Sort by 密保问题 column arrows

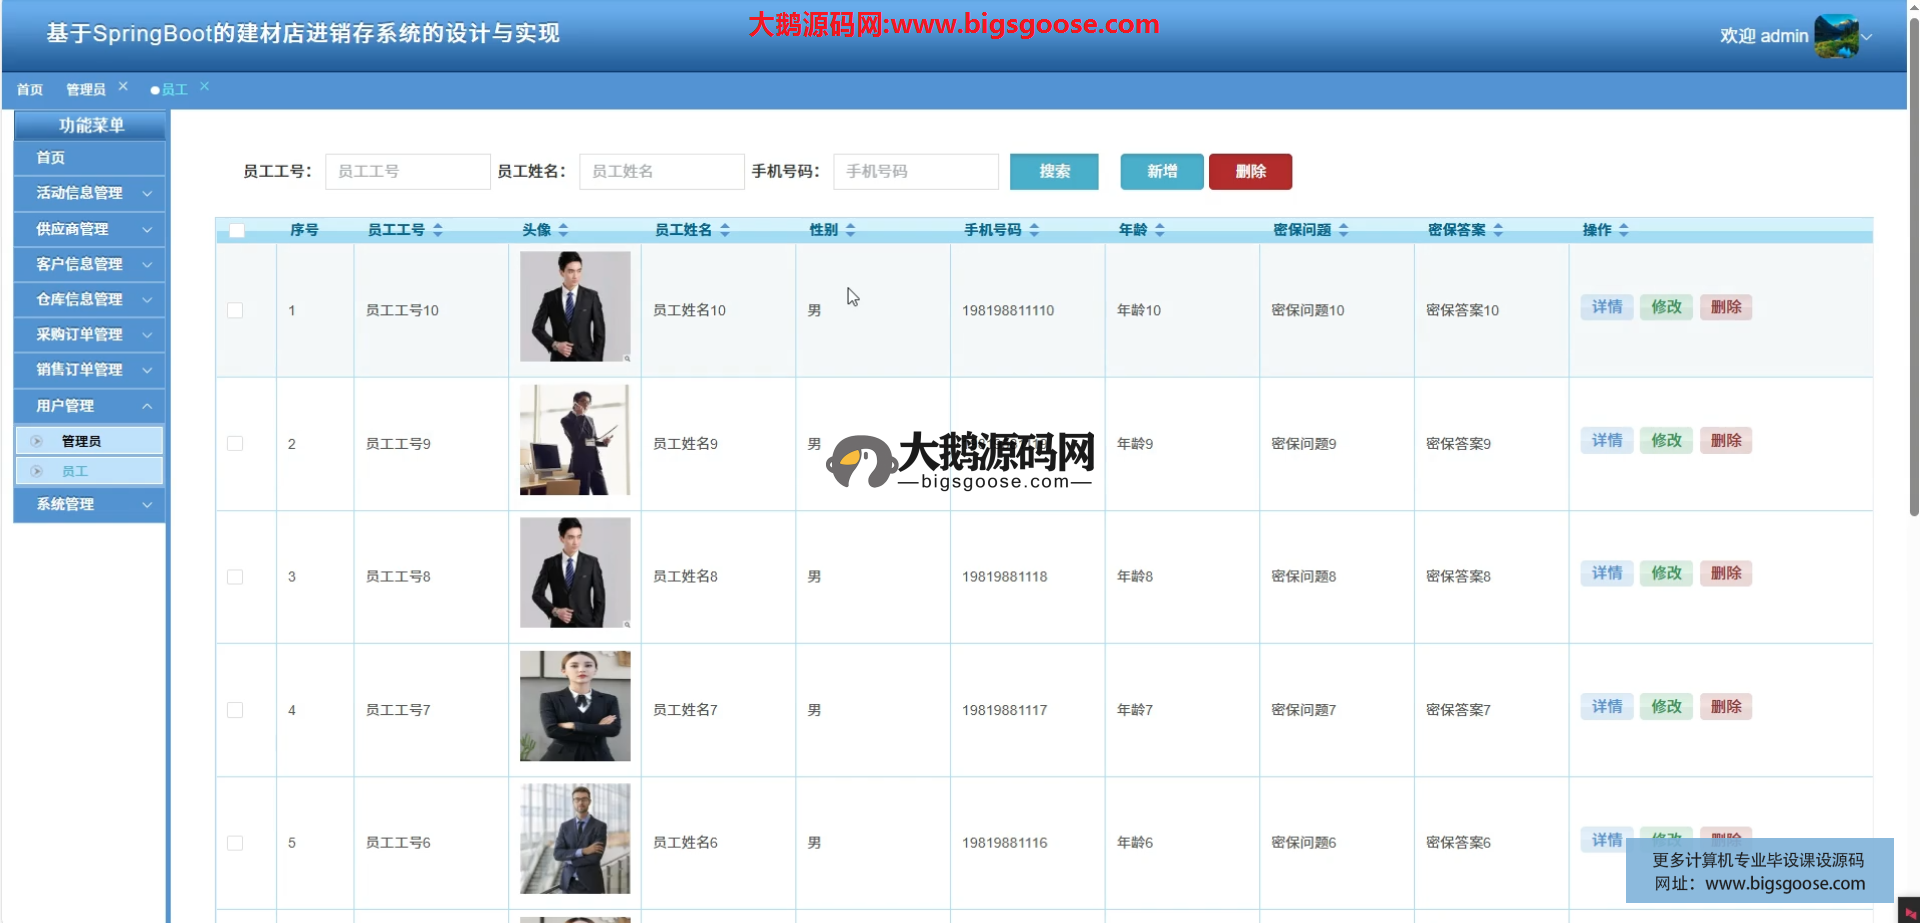(1344, 230)
